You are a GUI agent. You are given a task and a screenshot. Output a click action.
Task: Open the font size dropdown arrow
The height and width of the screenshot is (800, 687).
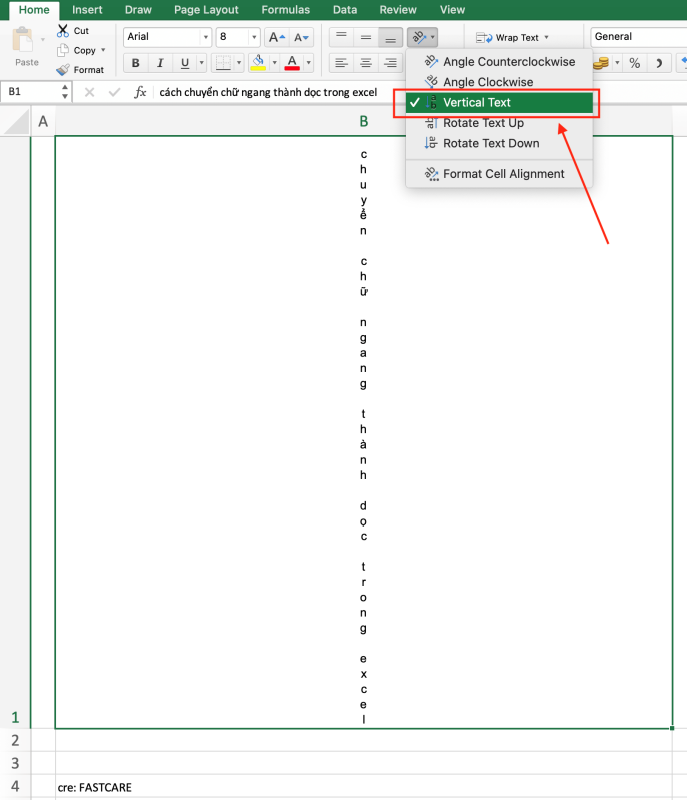pos(254,37)
